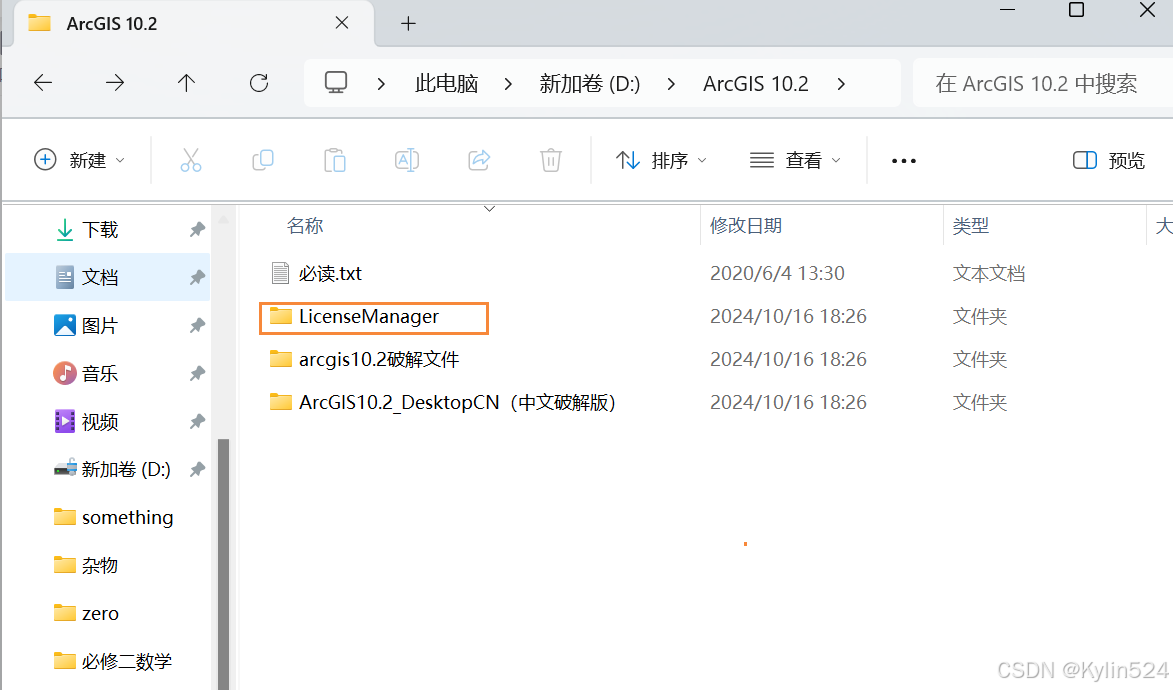1173x690 pixels.
Task: Click 此电脑 in the address bar
Action: point(447,83)
